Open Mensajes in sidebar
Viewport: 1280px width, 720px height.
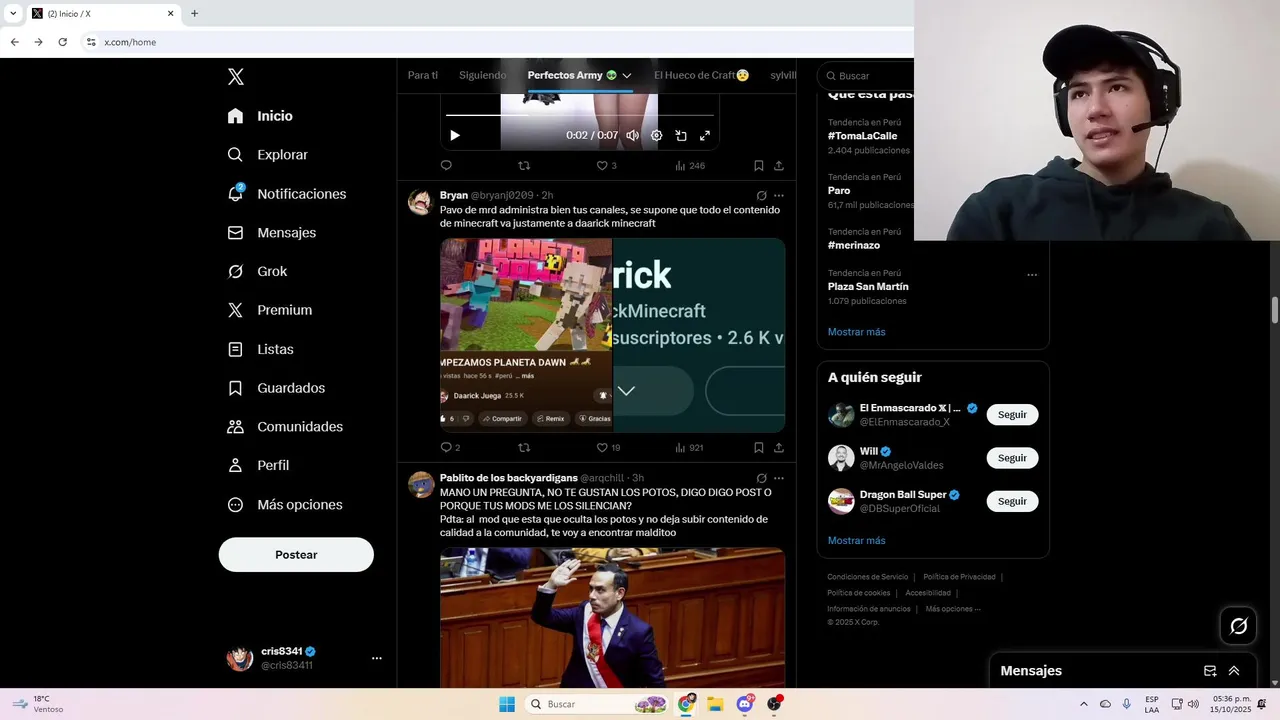coord(271,232)
